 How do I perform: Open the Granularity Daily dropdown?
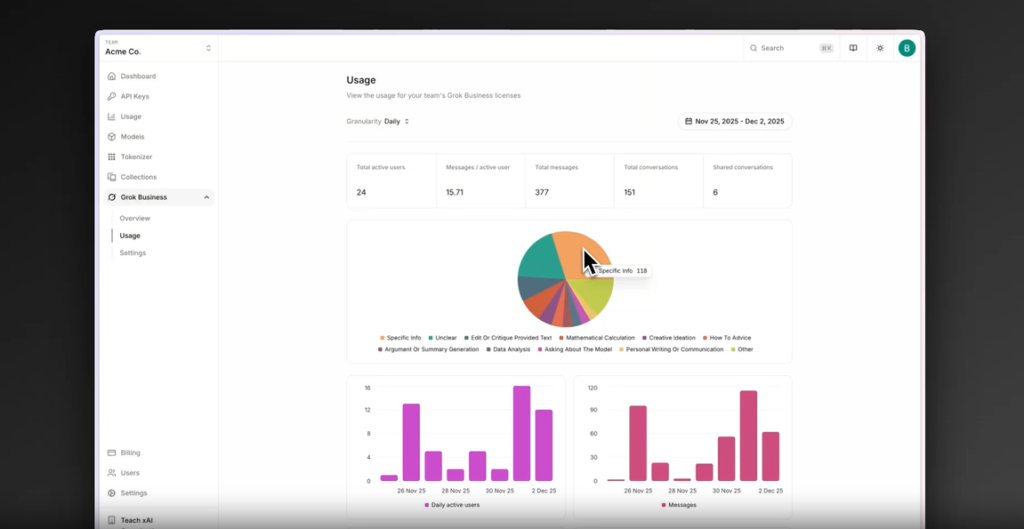click(x=397, y=121)
